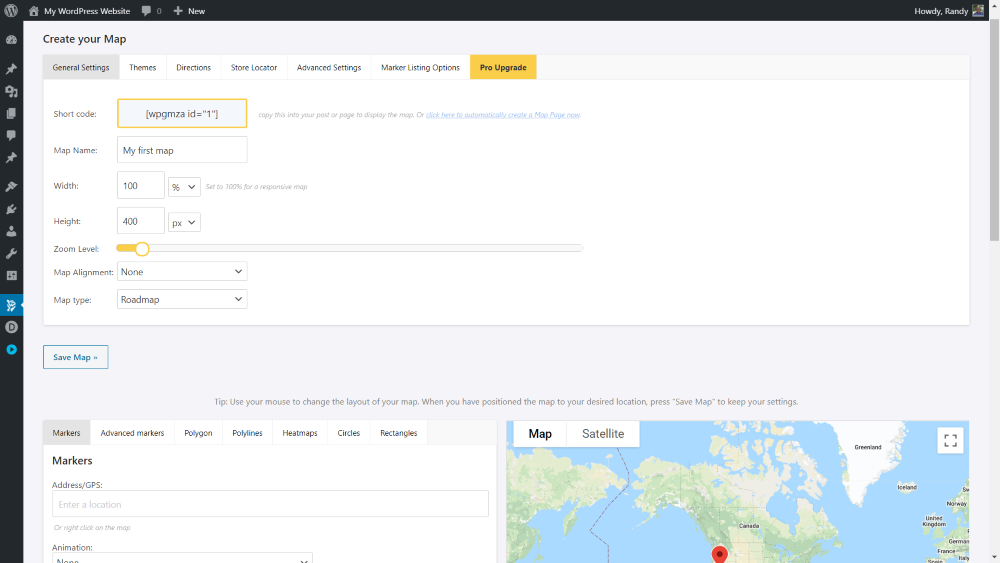
Task: Click the Width value field
Action: tap(141, 186)
